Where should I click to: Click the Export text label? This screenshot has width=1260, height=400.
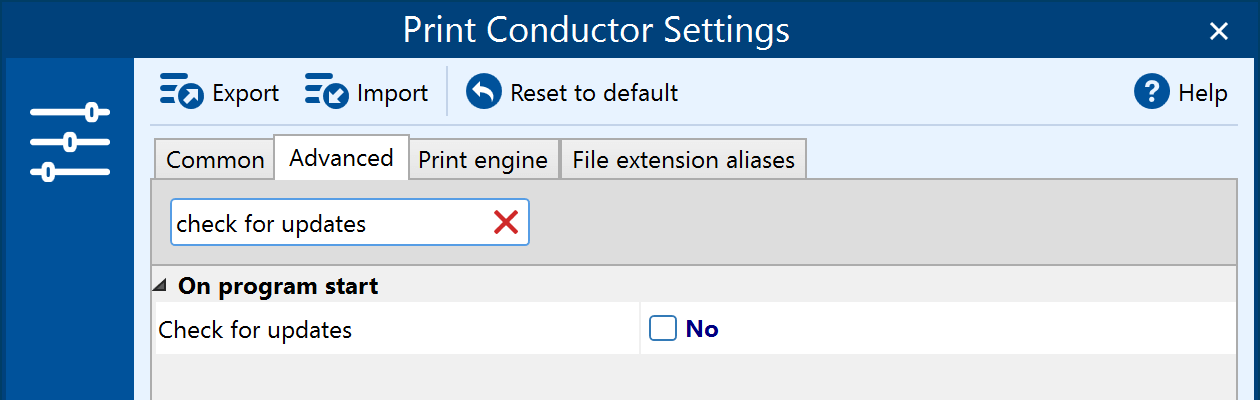(246, 93)
